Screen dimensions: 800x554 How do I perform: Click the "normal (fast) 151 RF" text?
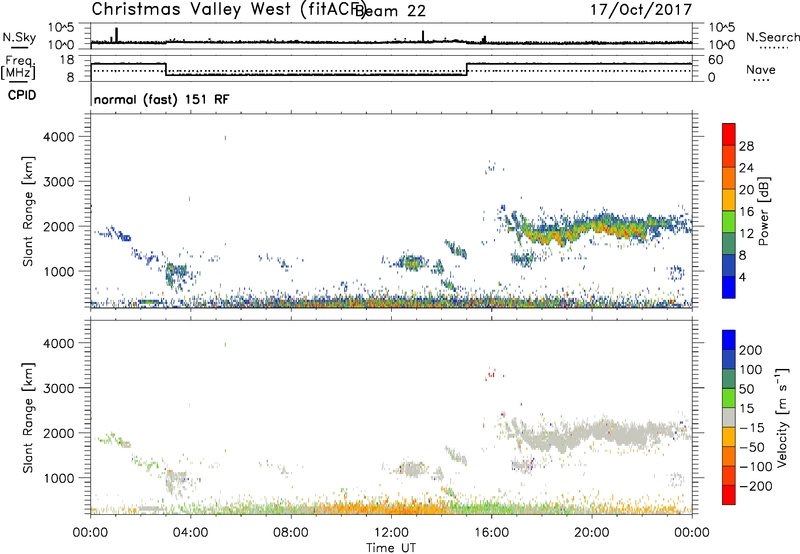click(161, 99)
